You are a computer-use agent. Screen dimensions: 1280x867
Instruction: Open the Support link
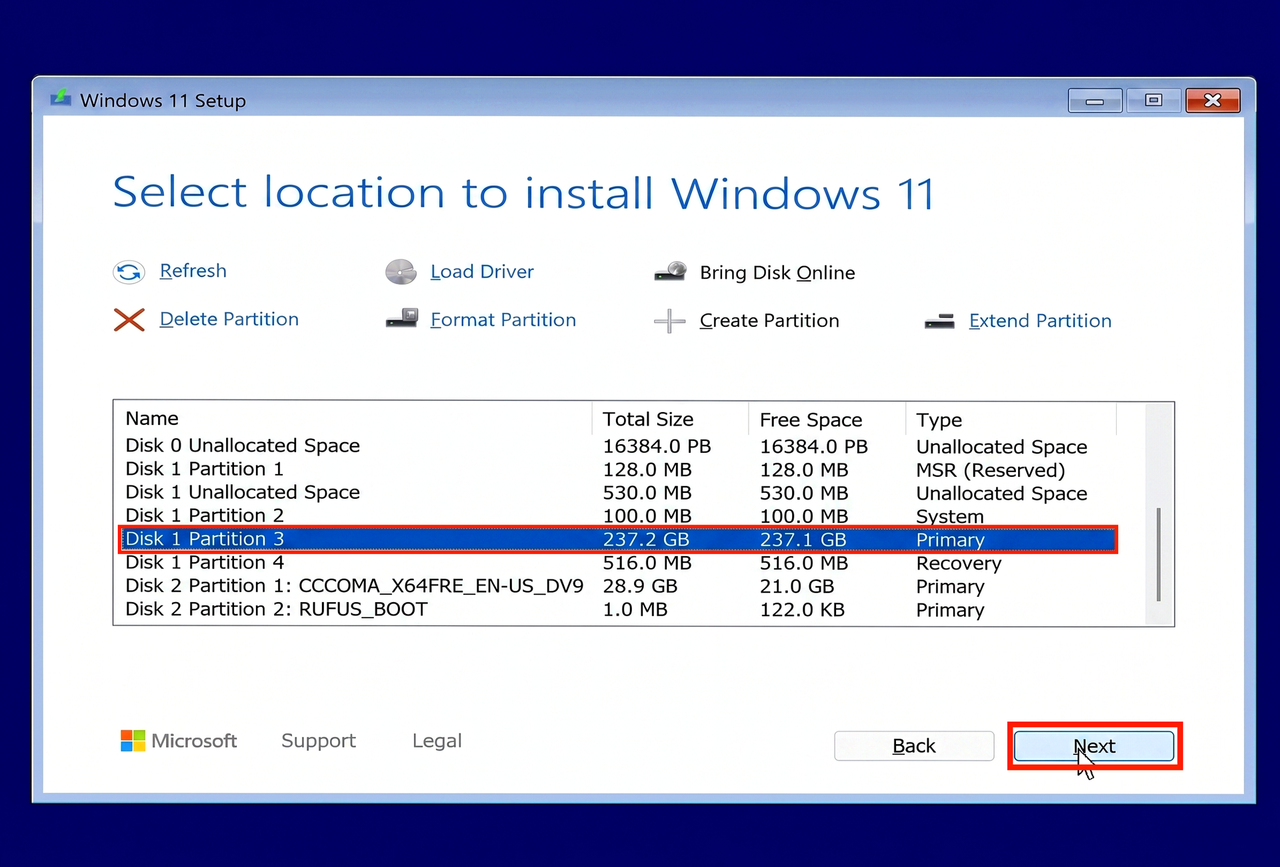click(x=318, y=741)
